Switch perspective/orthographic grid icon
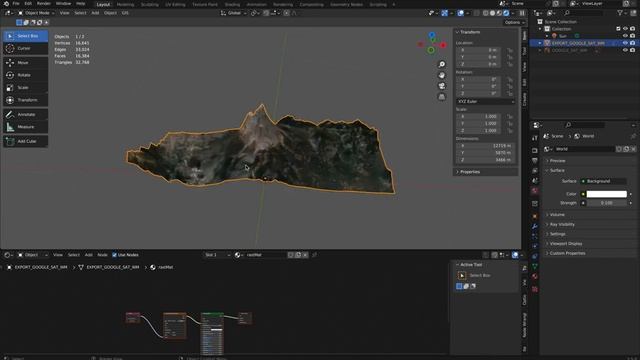This screenshot has height=360, width=640. tap(442, 97)
